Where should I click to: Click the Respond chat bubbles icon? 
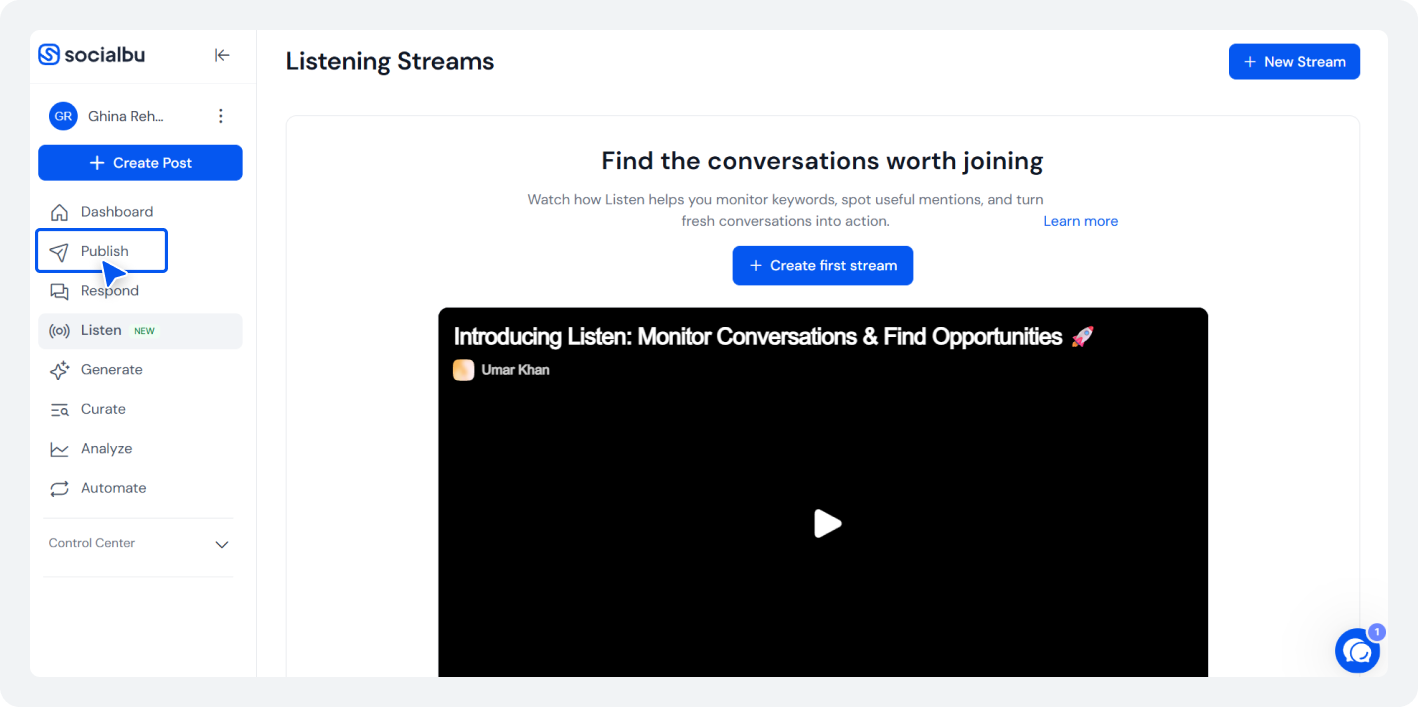pyautogui.click(x=60, y=291)
